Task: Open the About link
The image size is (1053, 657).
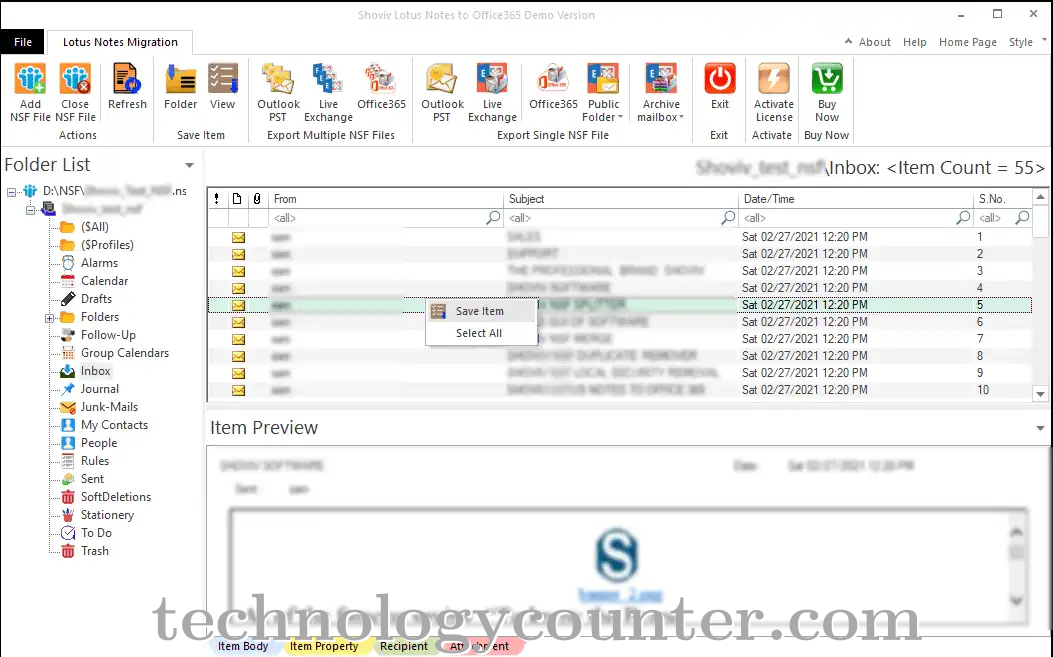Action: click(x=874, y=42)
